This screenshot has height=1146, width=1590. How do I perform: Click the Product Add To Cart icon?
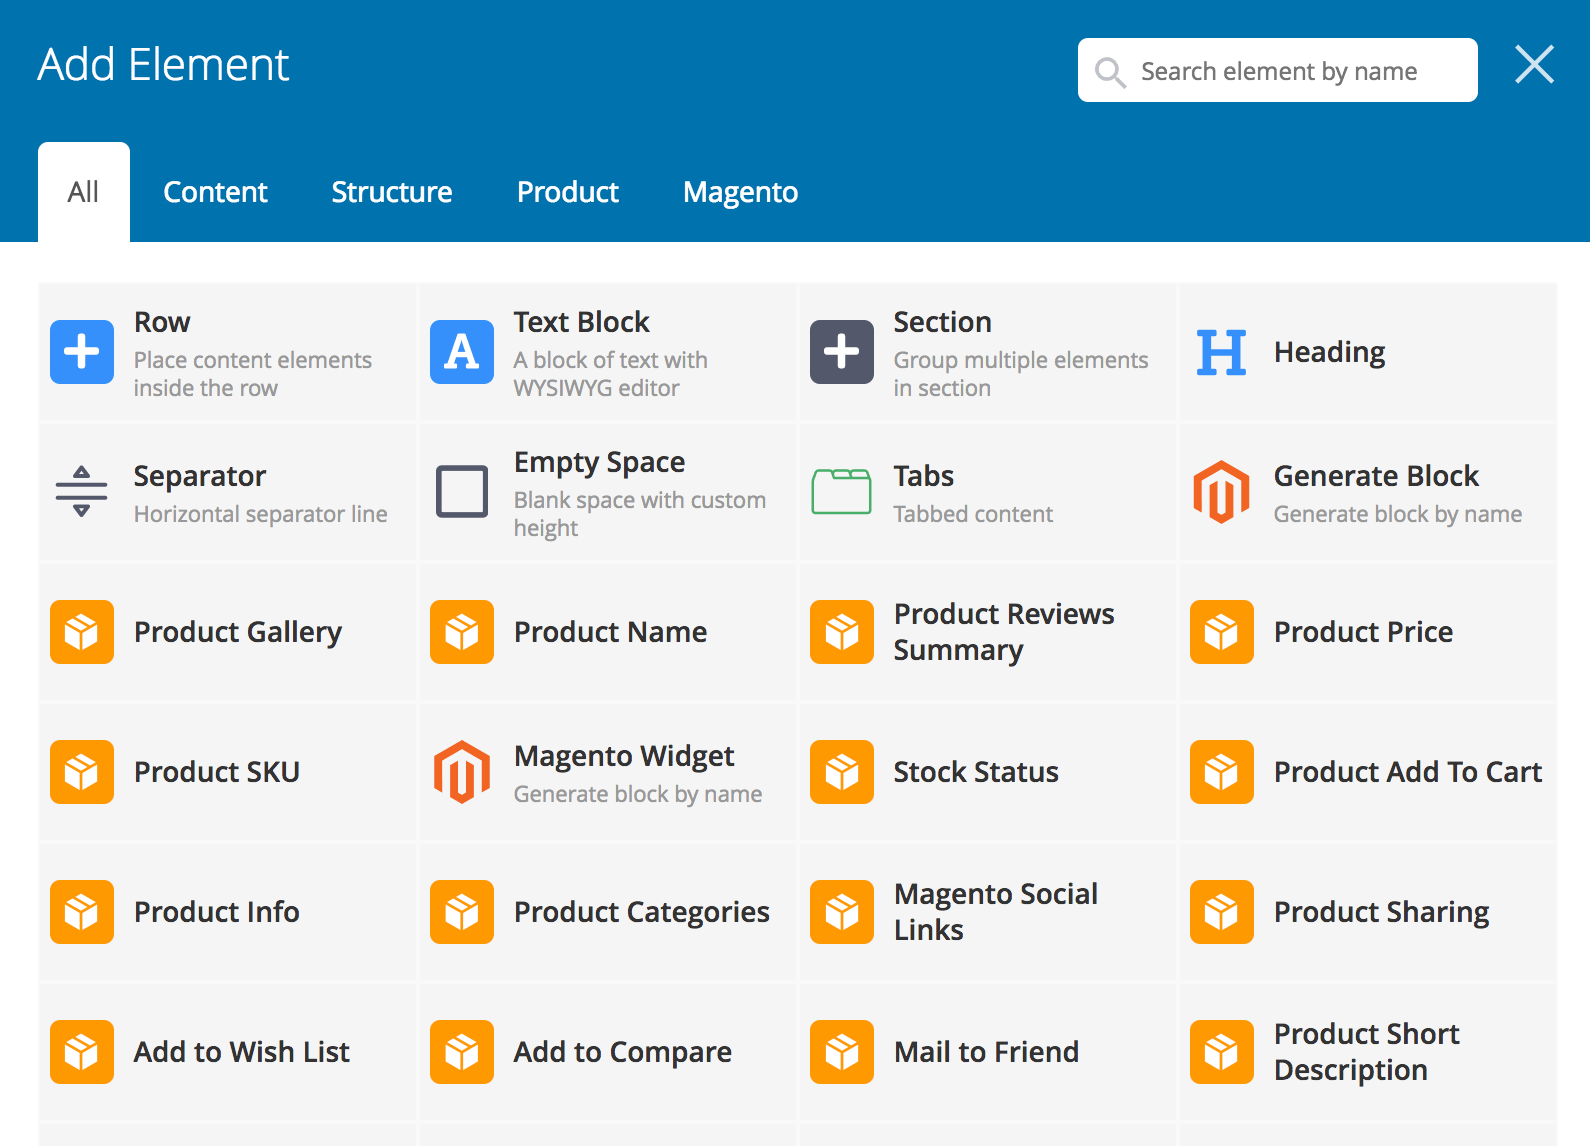[x=1222, y=772]
